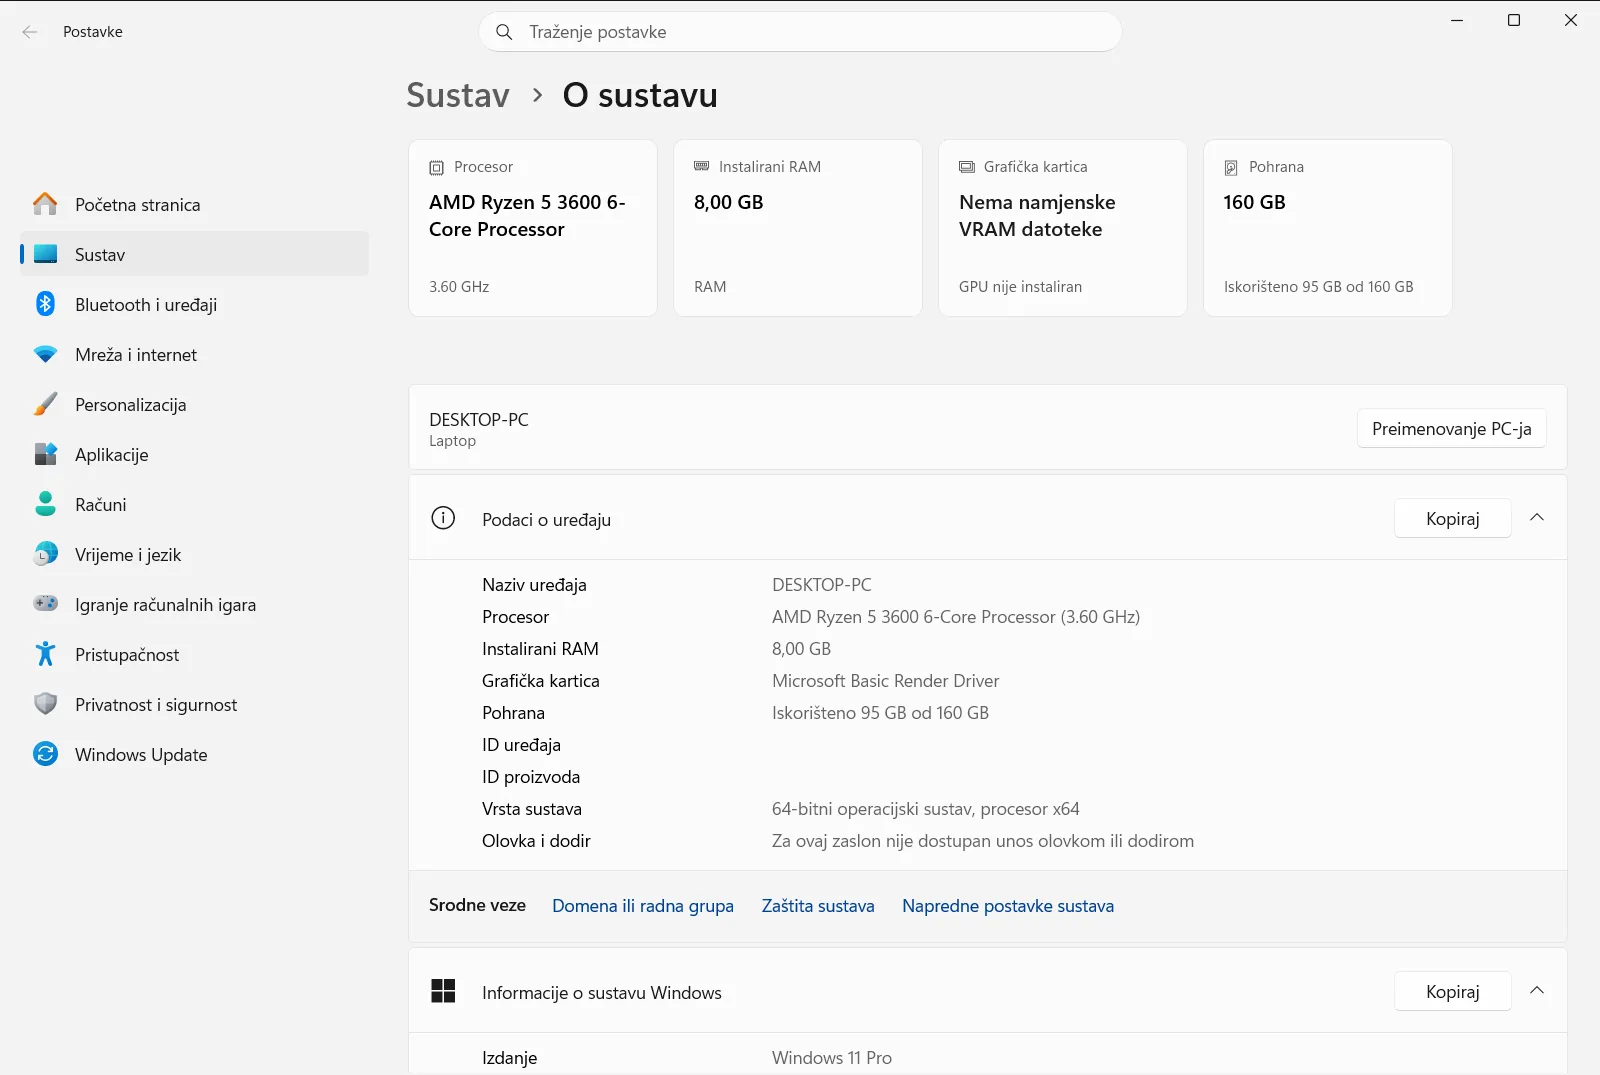Image resolution: width=1600 pixels, height=1075 pixels.
Task: Select the Sustav monitor icon
Action: (x=45, y=254)
